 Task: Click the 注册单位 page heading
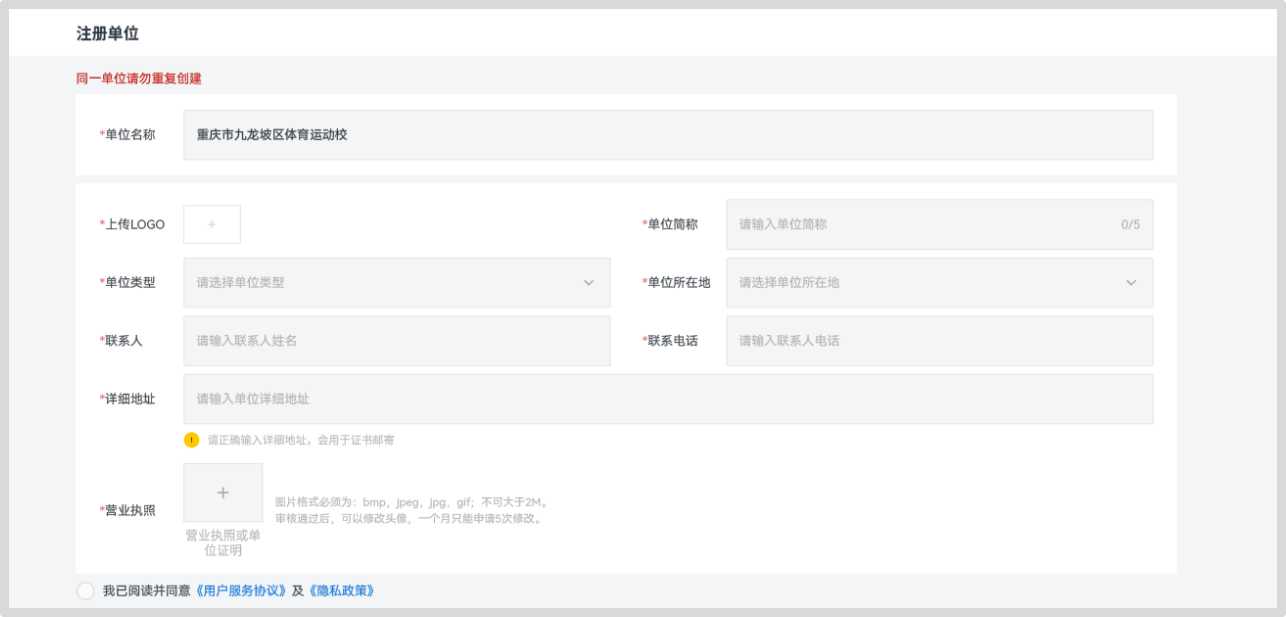point(108,34)
